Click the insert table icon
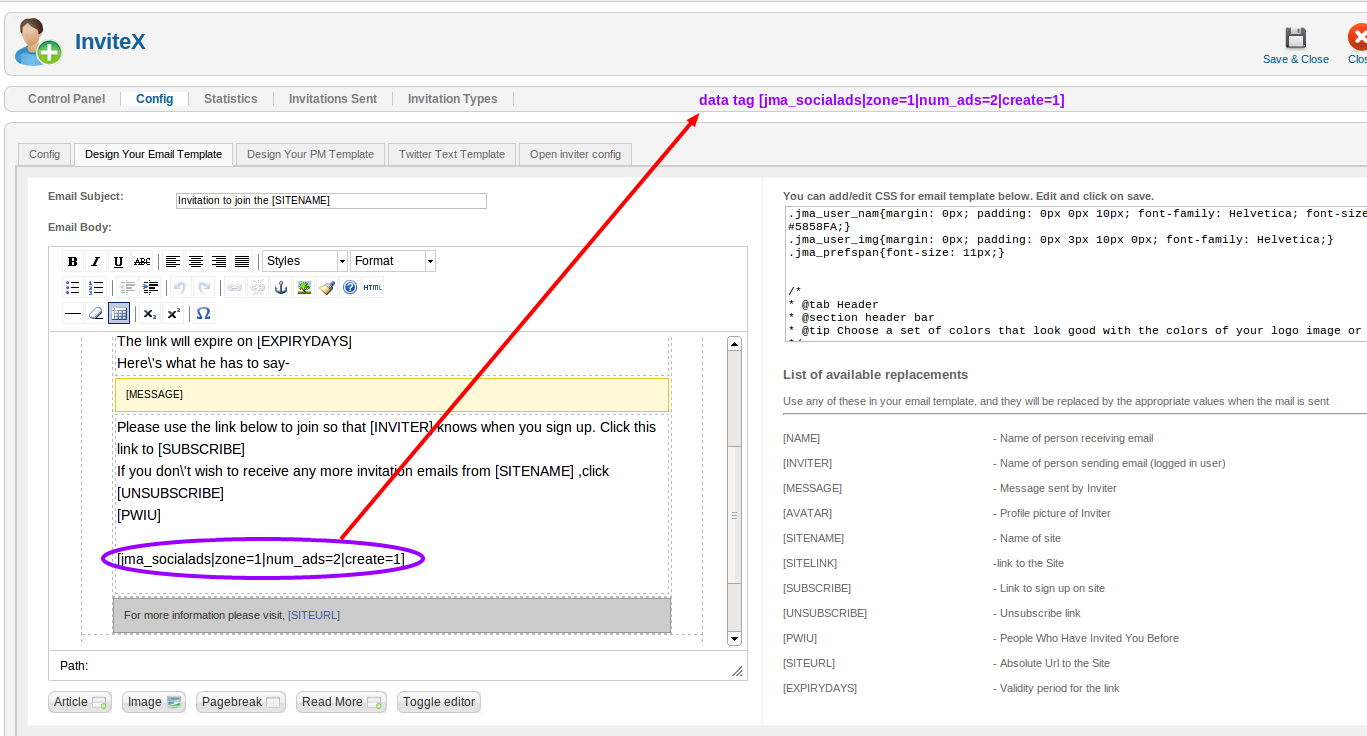1367x736 pixels. [x=119, y=314]
